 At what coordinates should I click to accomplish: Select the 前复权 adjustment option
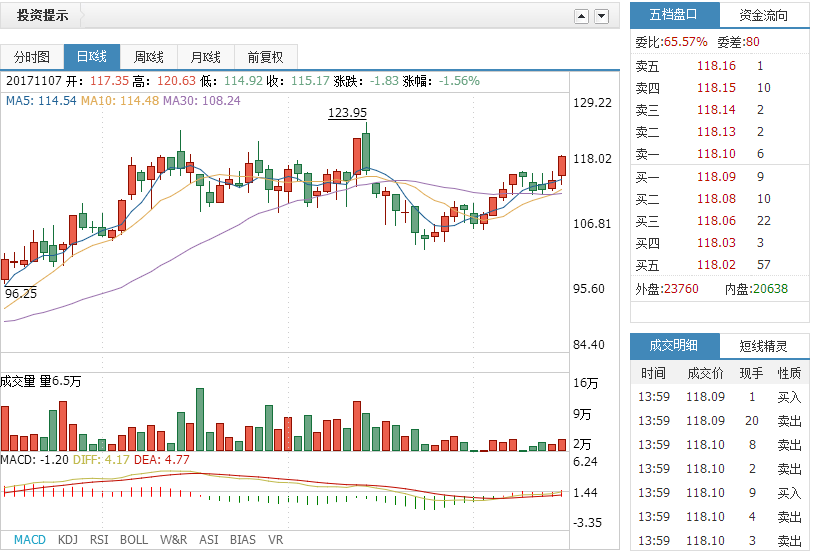point(265,57)
